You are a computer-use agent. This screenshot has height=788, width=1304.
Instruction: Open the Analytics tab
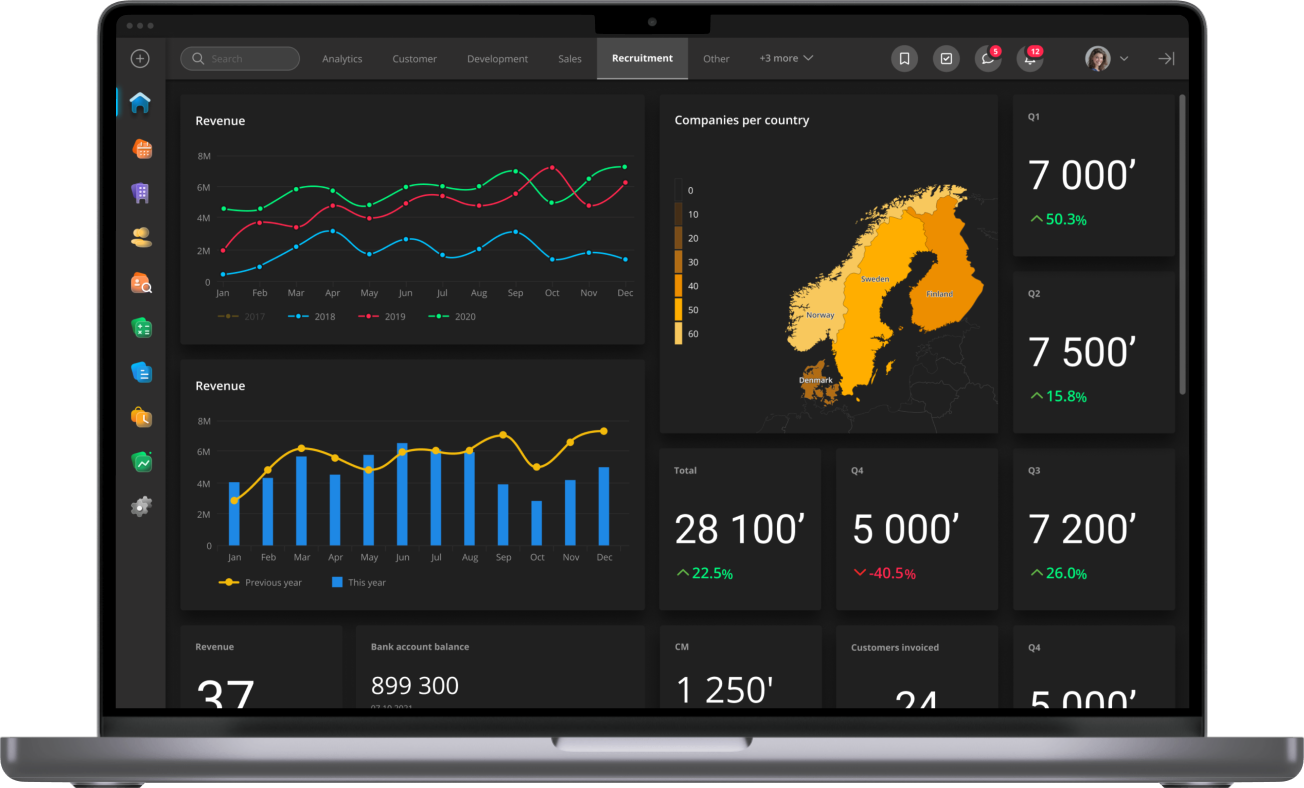click(342, 58)
